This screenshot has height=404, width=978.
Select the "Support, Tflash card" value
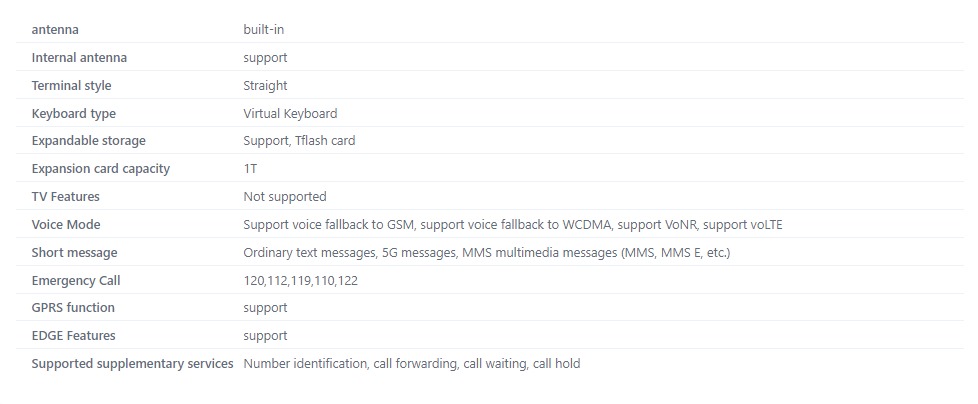pos(299,141)
